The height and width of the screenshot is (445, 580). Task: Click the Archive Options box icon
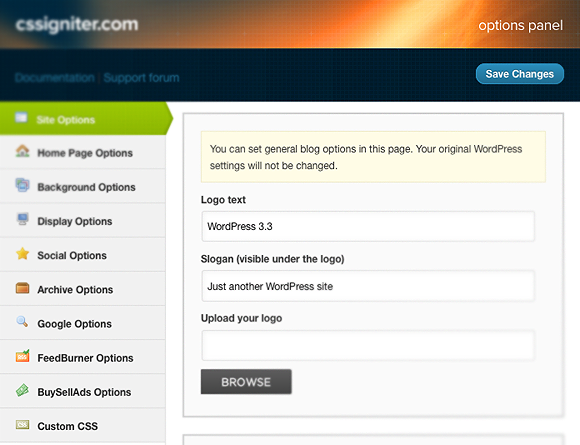pos(23,287)
